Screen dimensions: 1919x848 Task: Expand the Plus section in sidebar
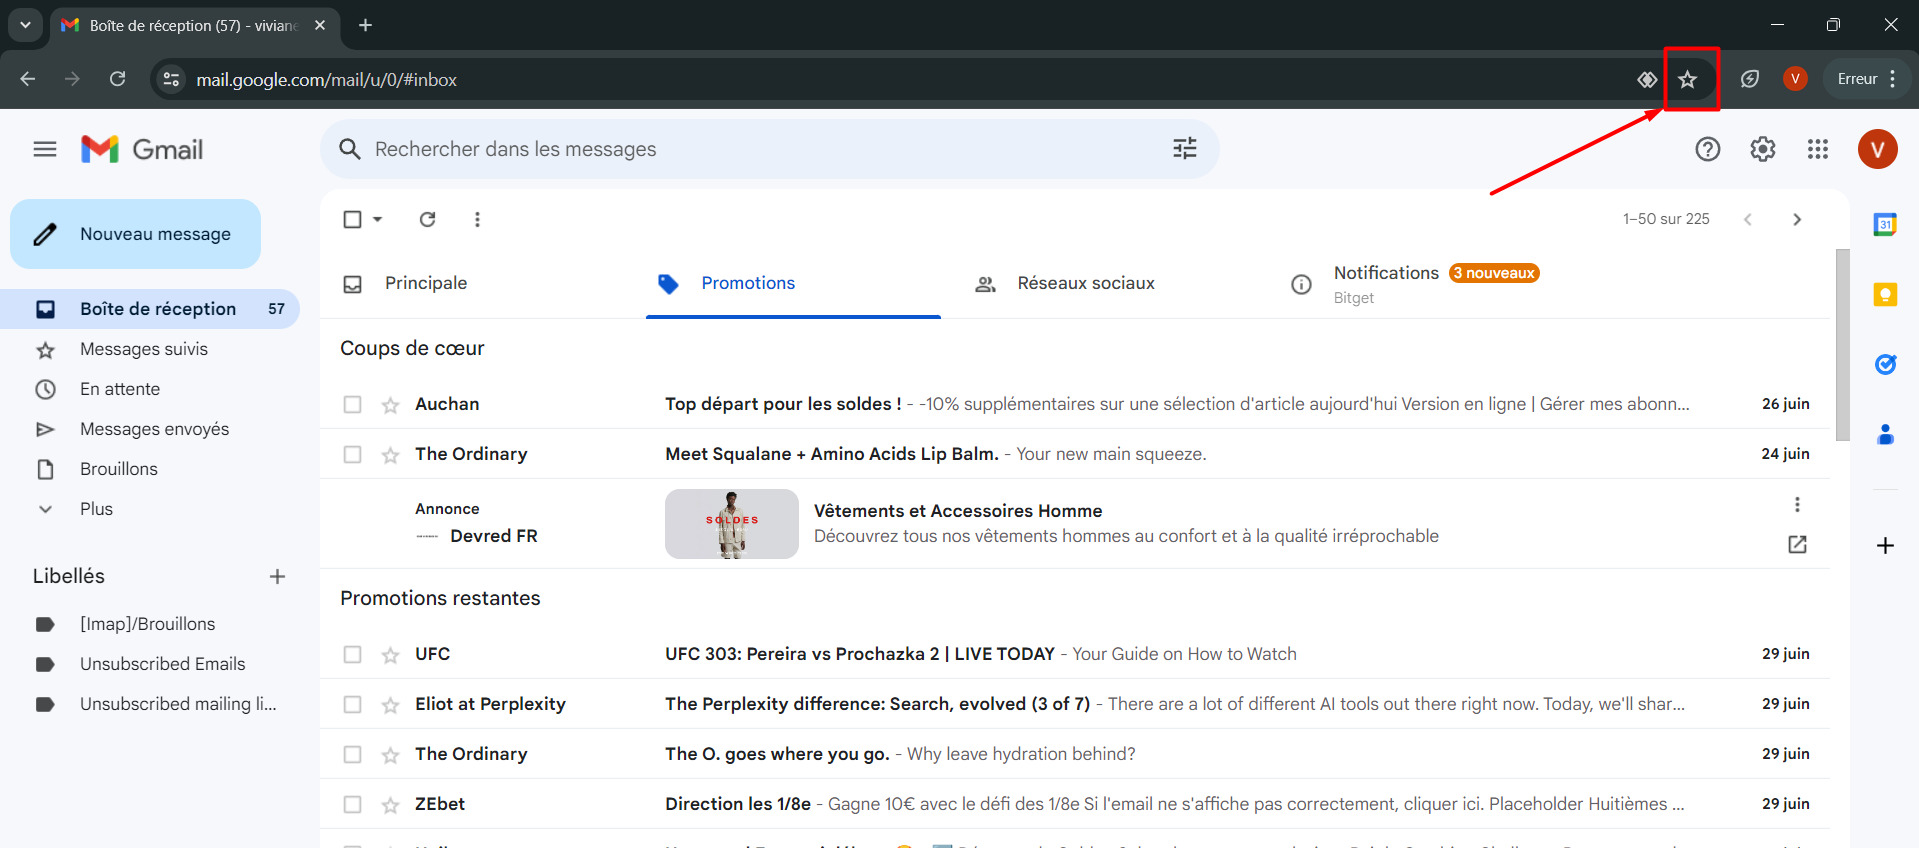96,509
